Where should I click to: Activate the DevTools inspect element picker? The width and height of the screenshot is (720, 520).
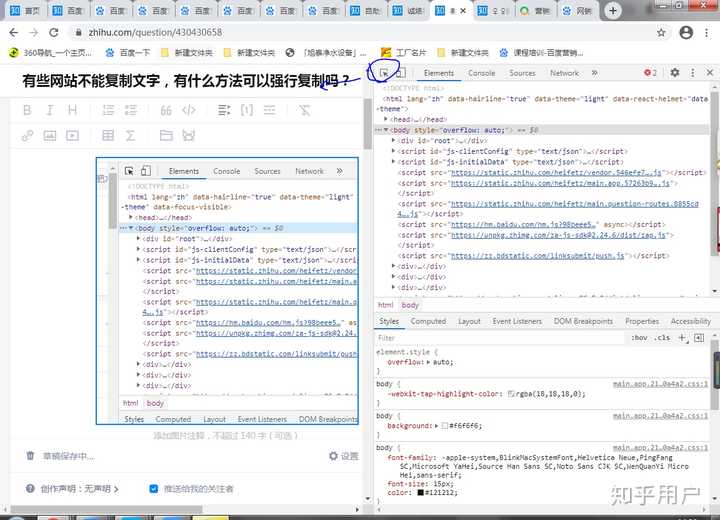tap(384, 73)
